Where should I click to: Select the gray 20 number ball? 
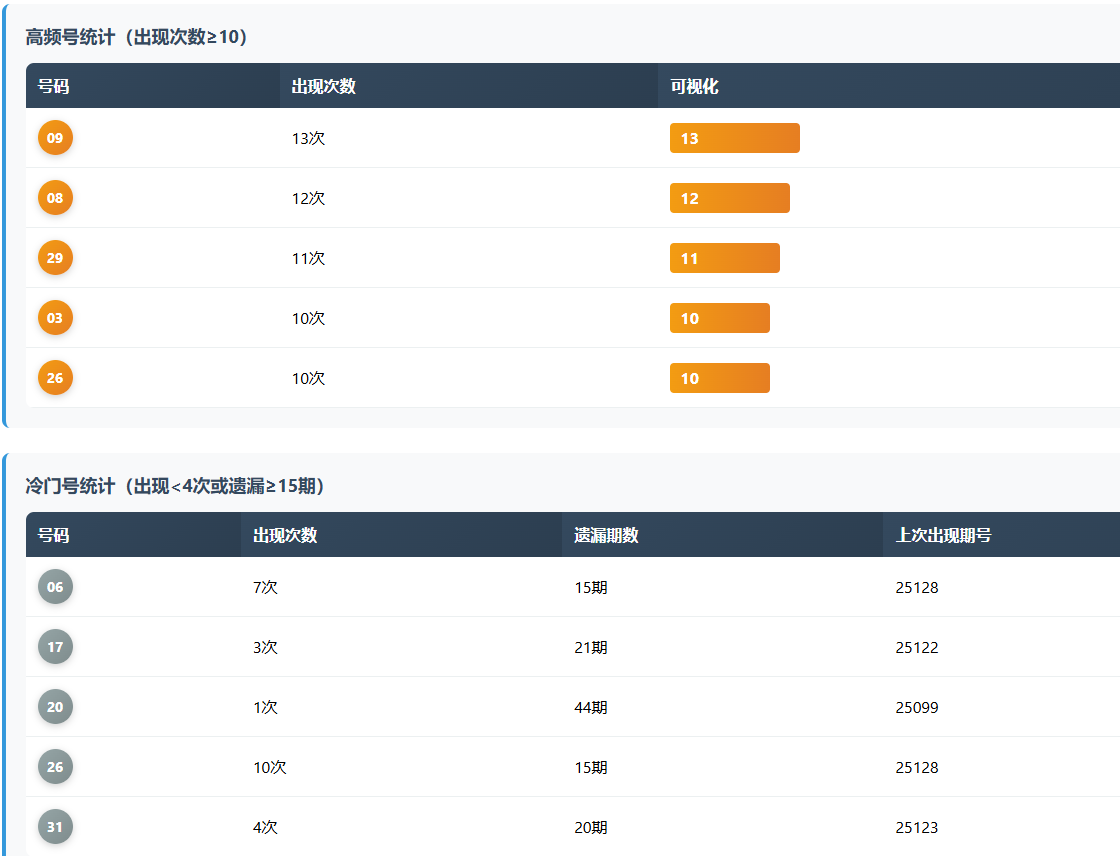coord(55,707)
